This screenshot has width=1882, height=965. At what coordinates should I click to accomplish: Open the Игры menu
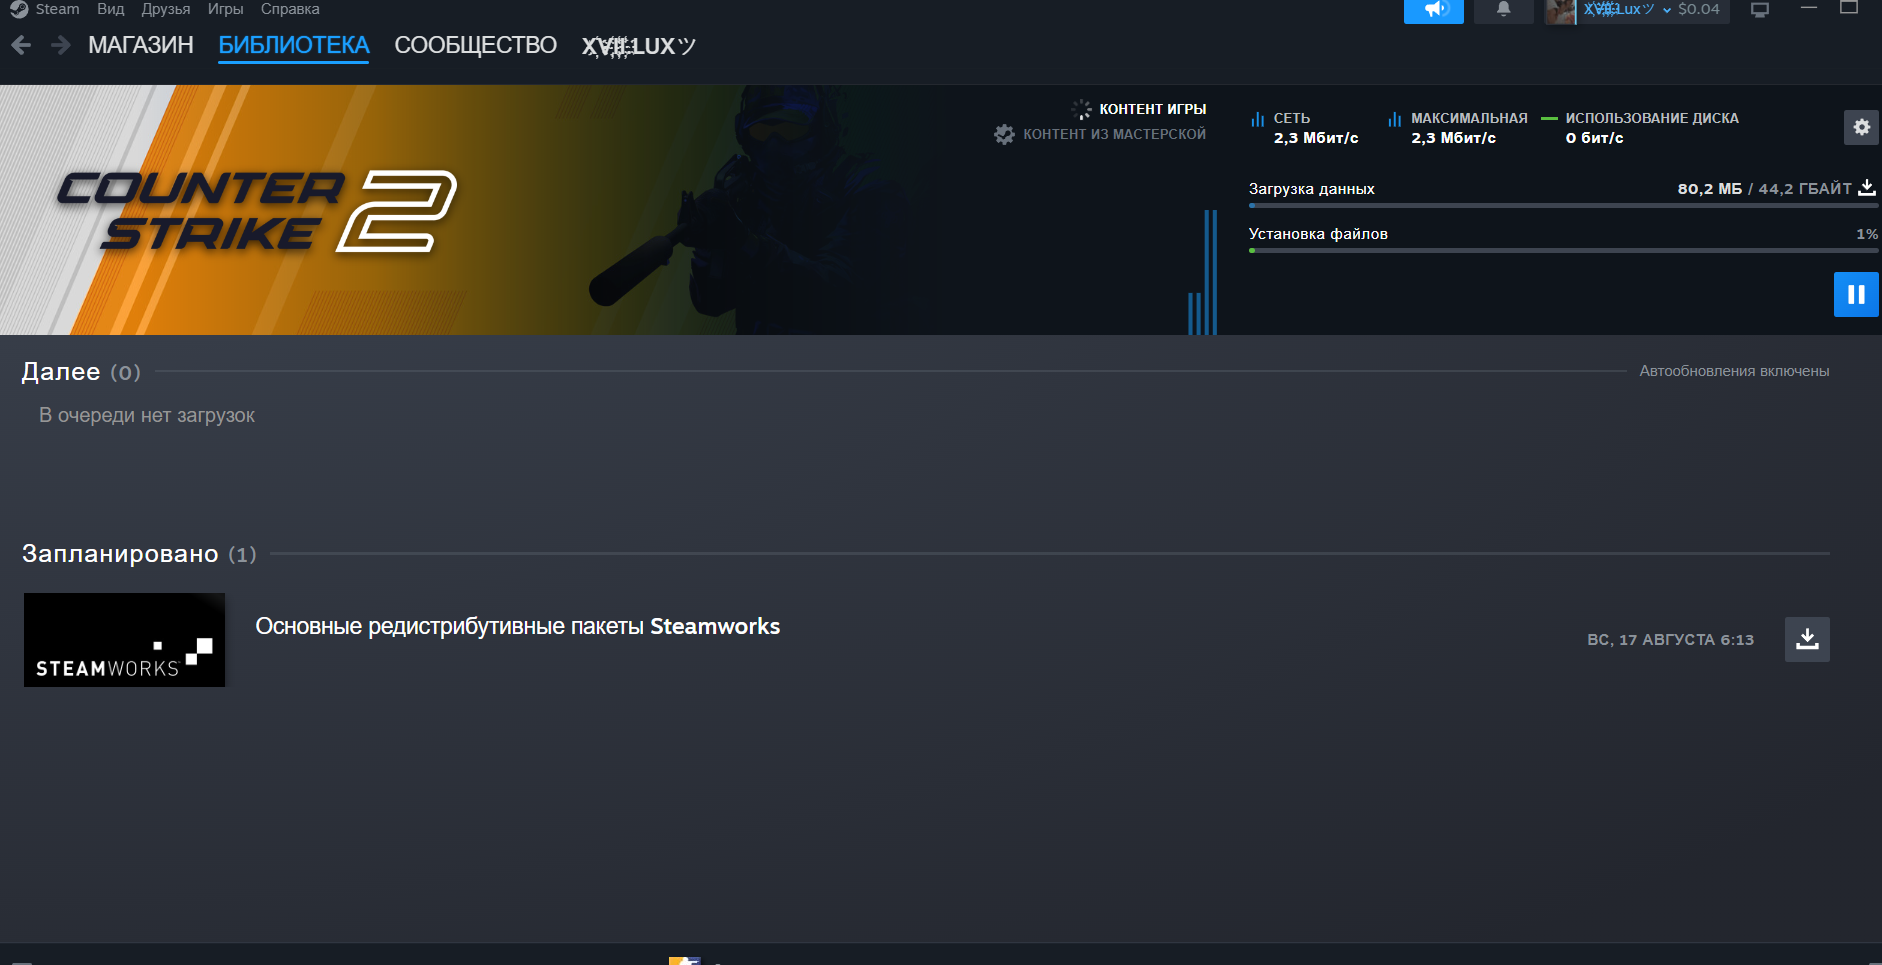tap(225, 9)
